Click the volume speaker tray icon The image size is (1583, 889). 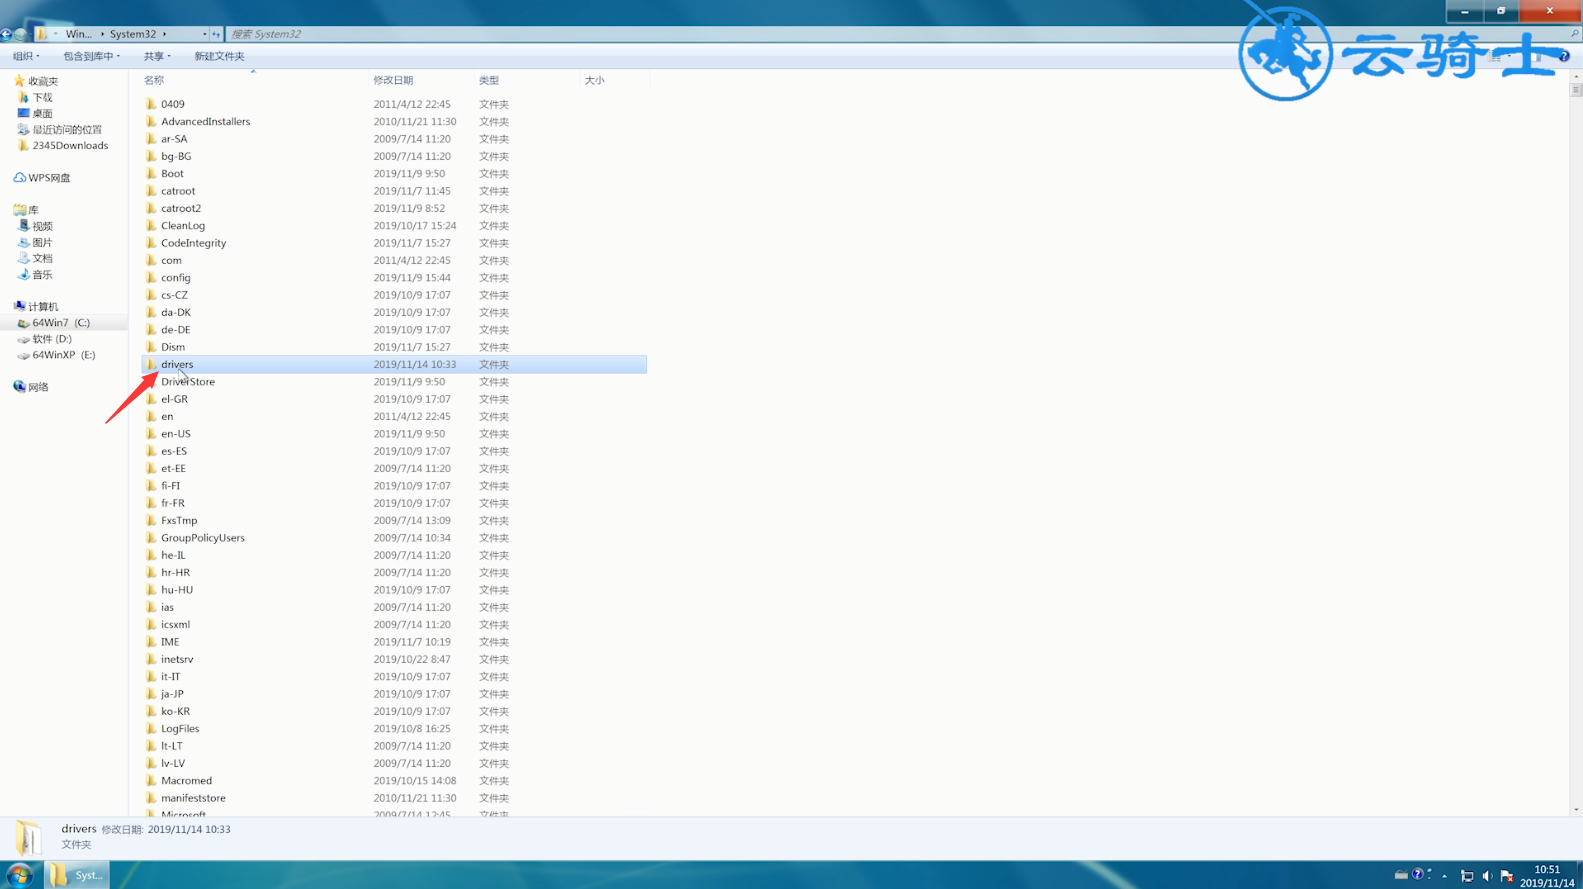tap(1487, 876)
